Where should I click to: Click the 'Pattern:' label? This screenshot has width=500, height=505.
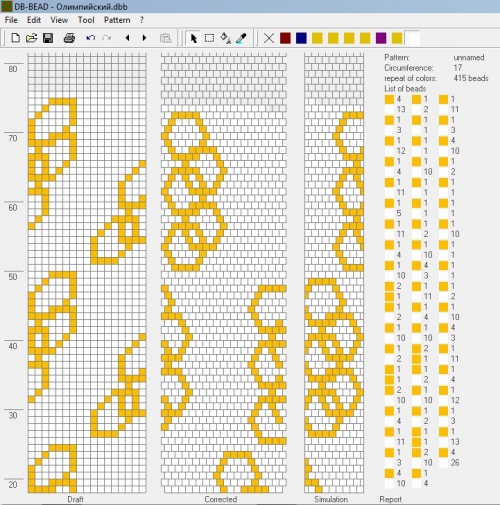(x=397, y=57)
